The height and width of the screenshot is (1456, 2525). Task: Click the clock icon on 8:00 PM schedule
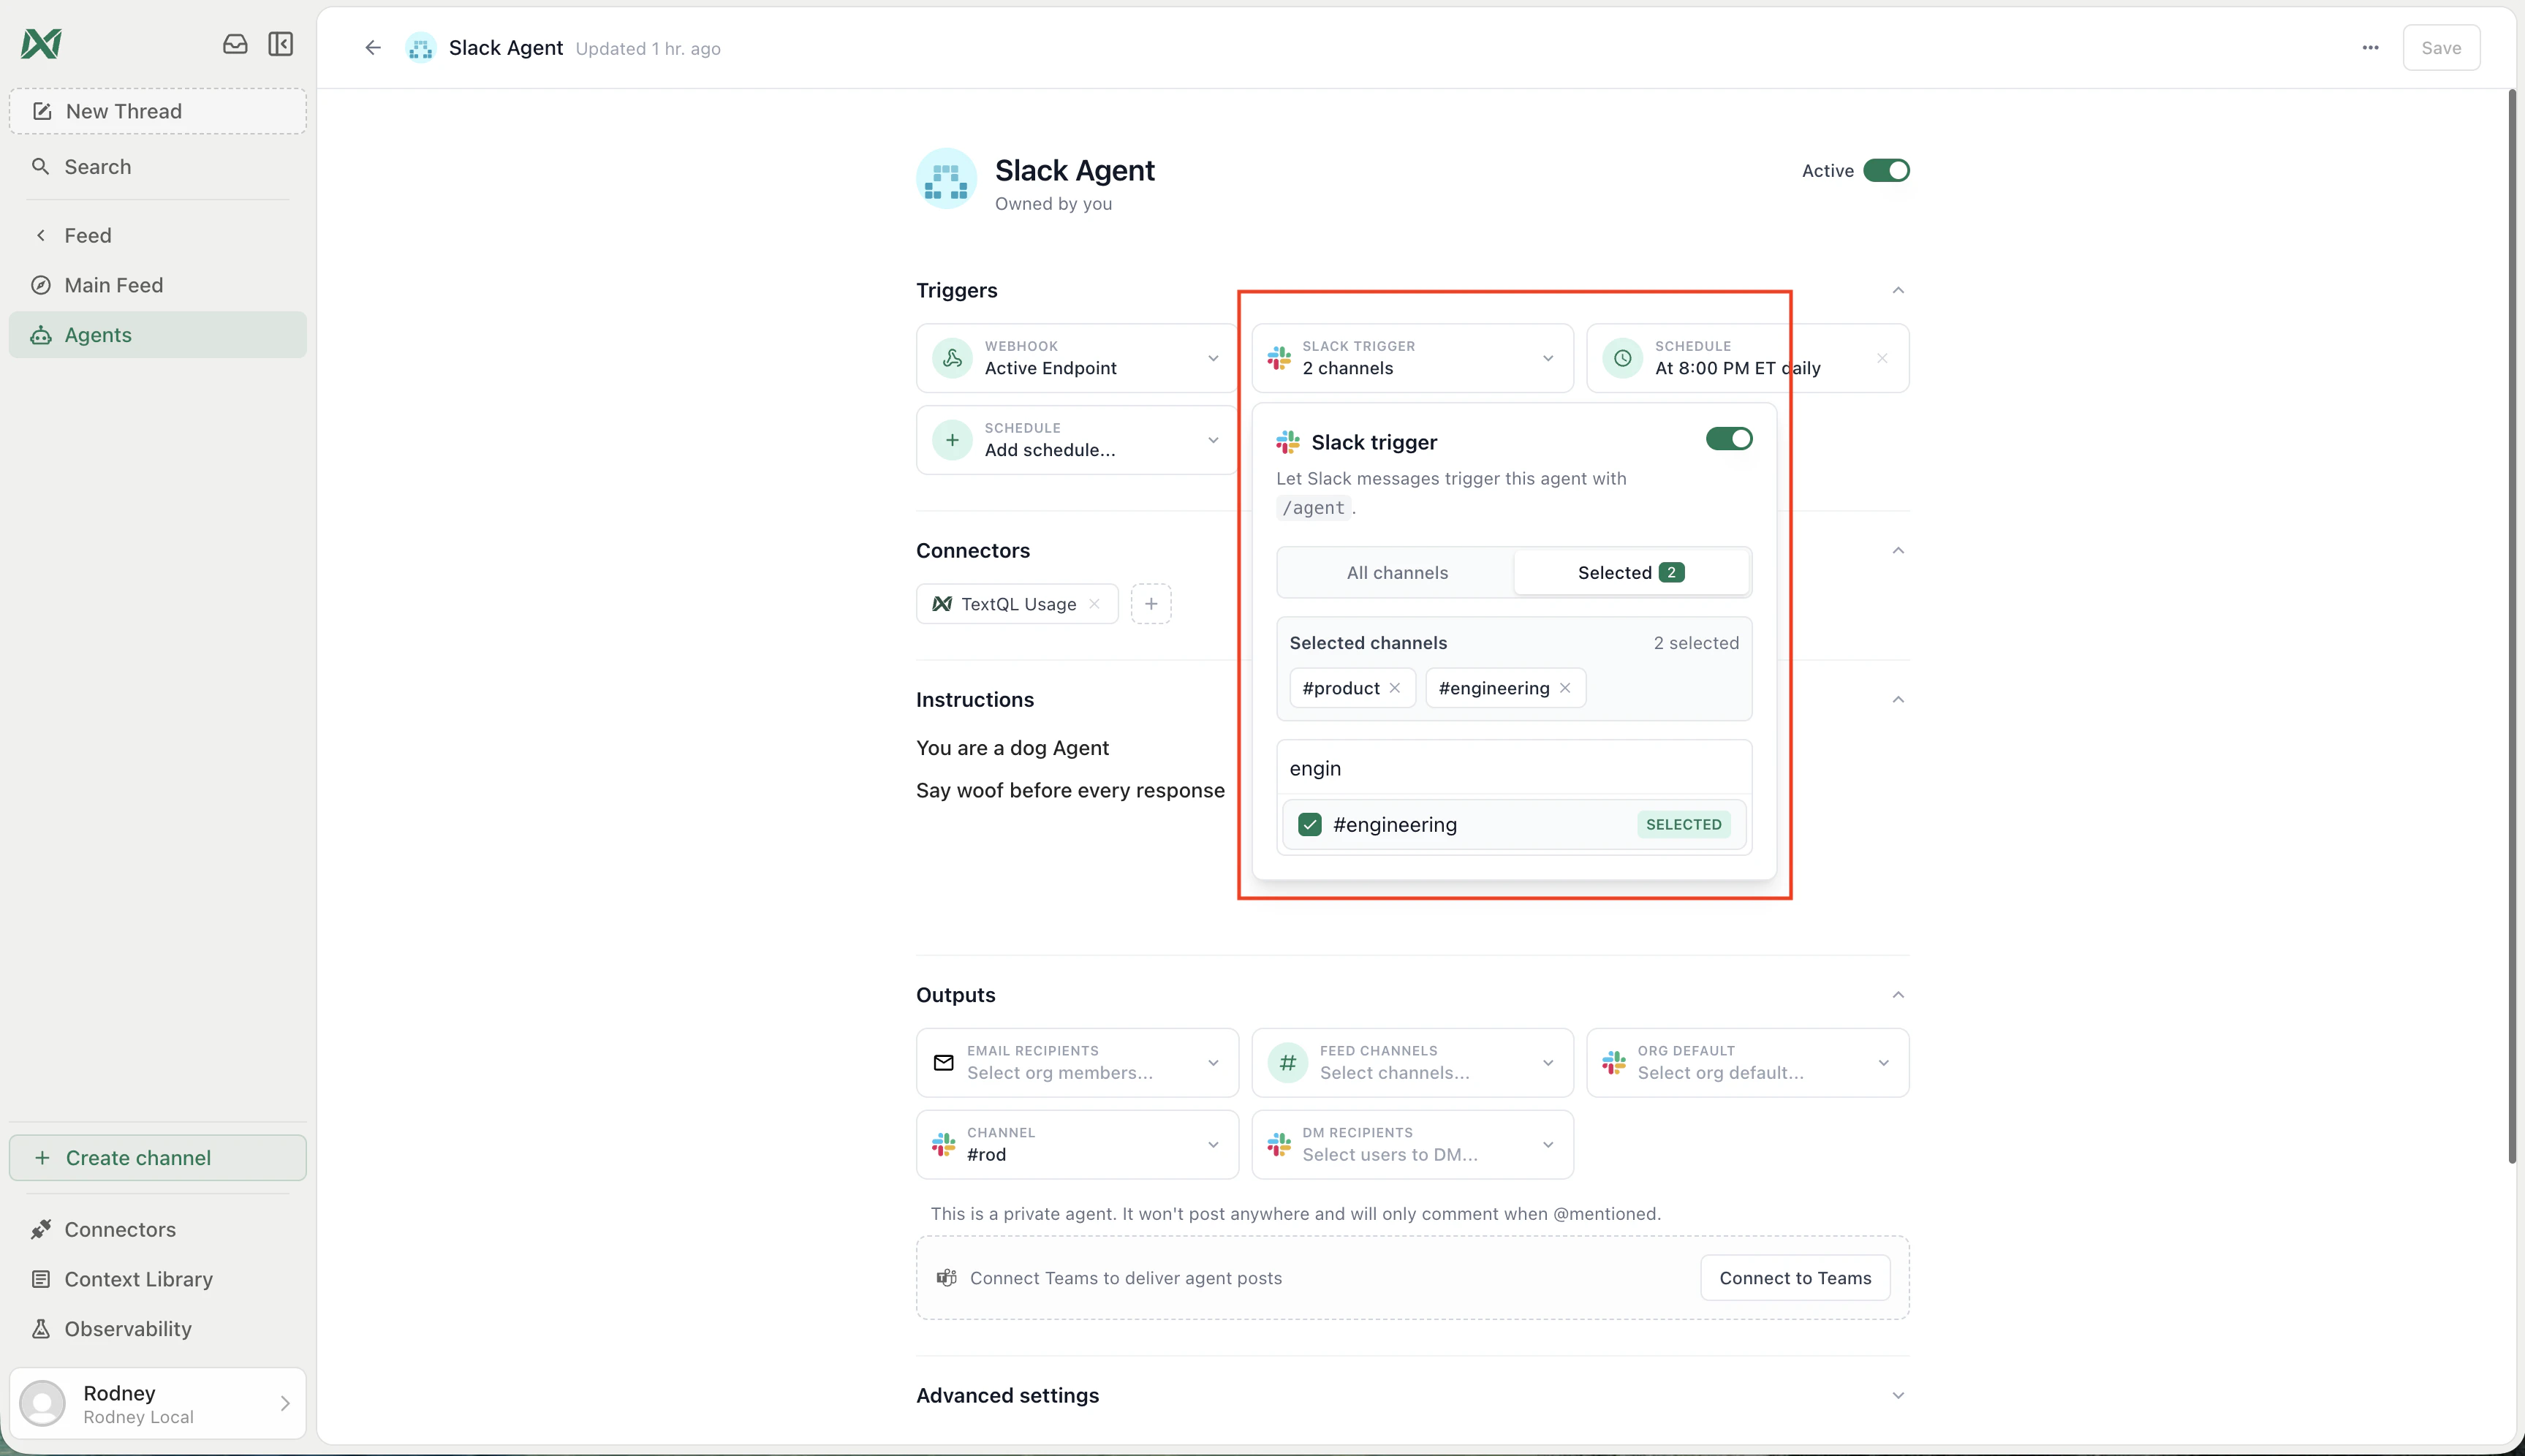1622,358
